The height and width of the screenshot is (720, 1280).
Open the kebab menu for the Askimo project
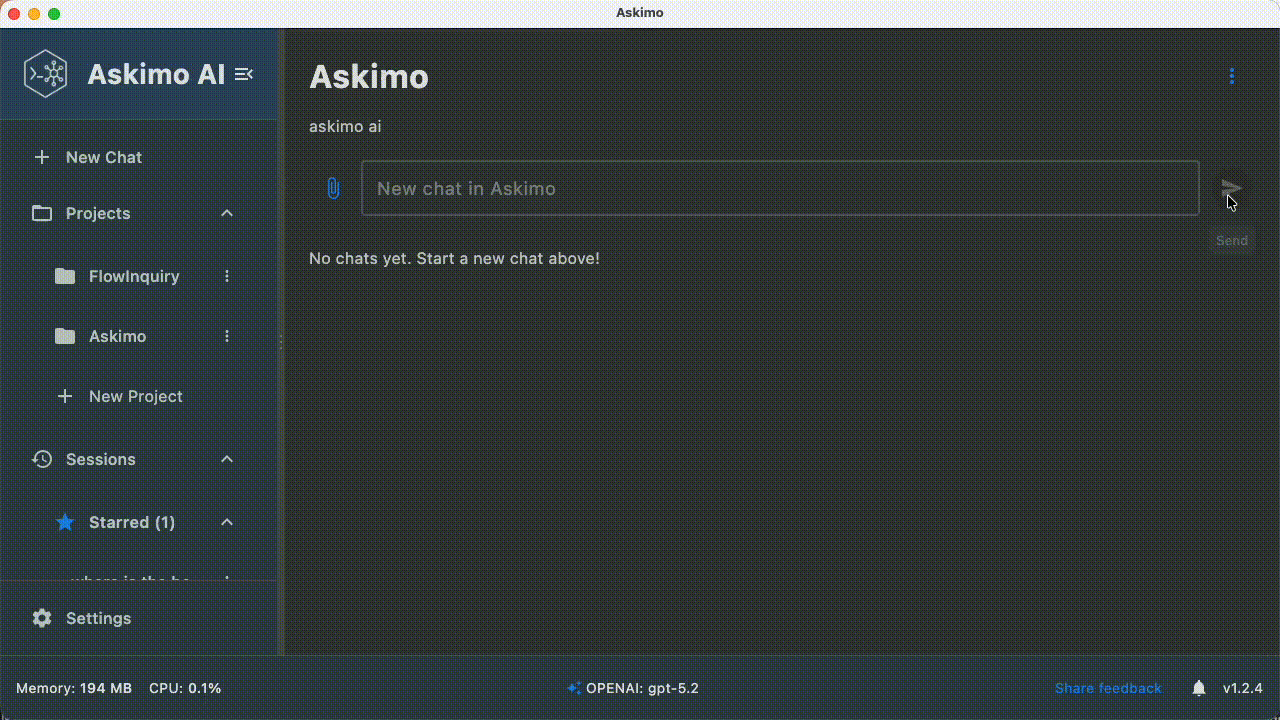[226, 336]
